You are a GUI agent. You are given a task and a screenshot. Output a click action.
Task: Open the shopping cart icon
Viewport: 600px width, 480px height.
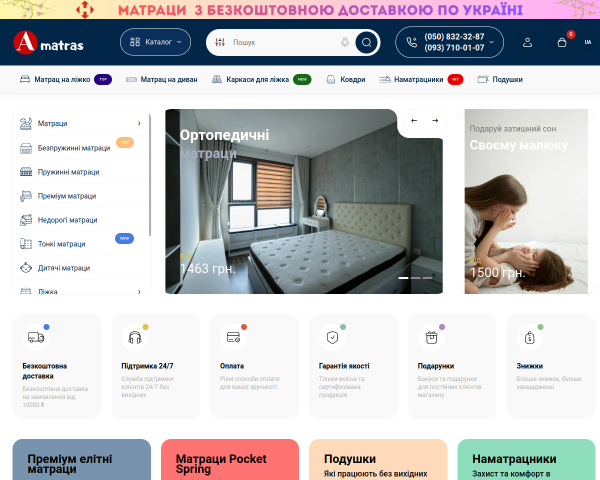[562, 42]
